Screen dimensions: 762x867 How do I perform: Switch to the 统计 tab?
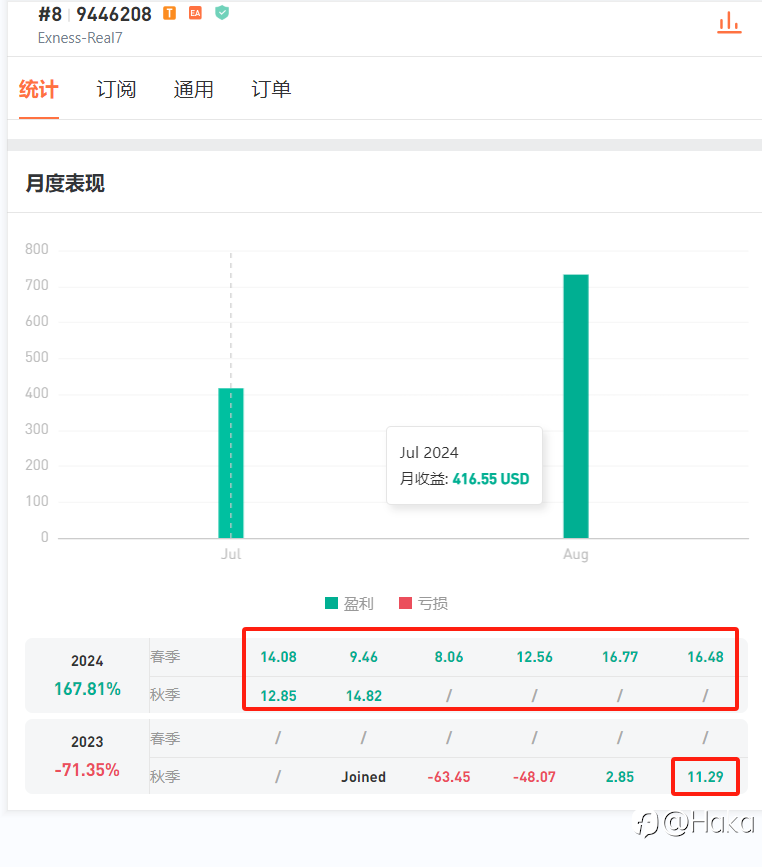point(39,89)
